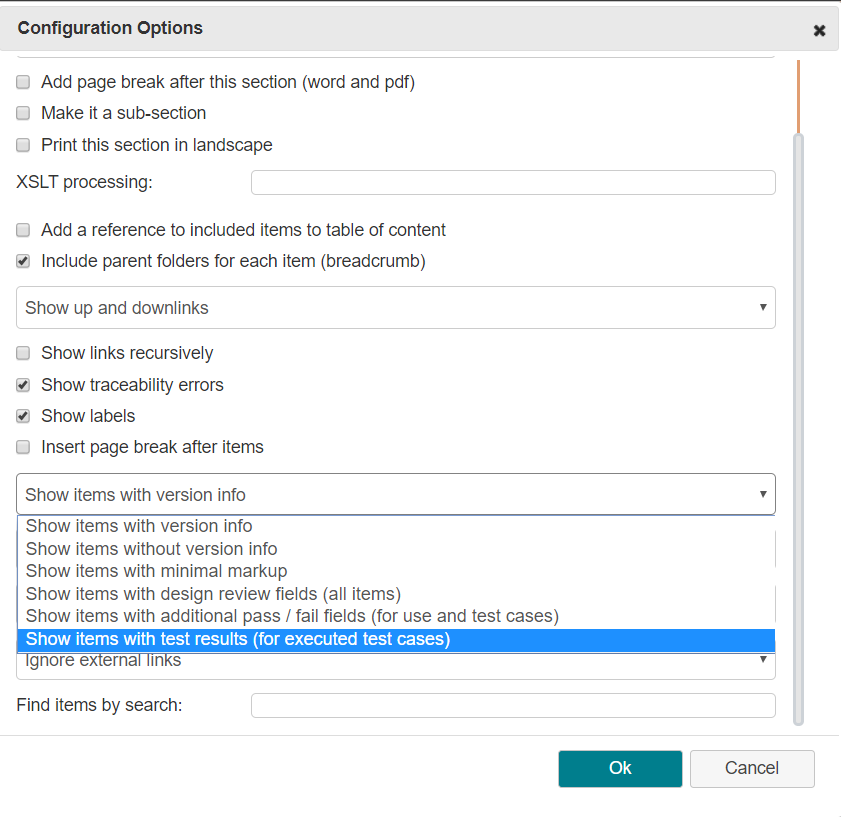Enable Add page break after this section
This screenshot has width=841, height=817.
click(x=23, y=82)
